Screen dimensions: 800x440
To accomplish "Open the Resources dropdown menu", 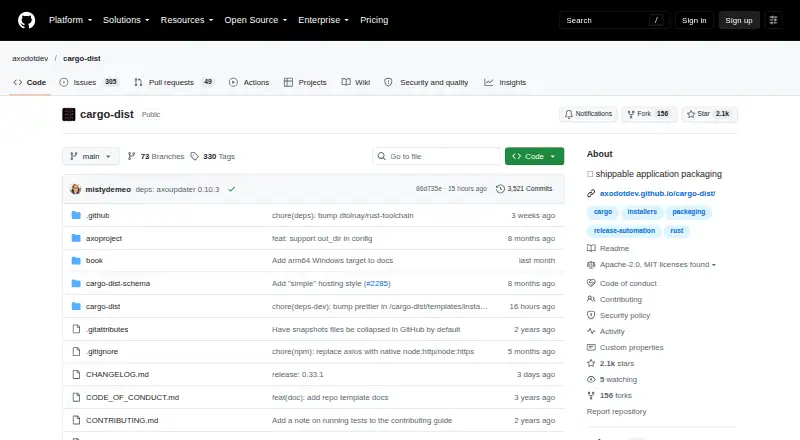I will (187, 20).
